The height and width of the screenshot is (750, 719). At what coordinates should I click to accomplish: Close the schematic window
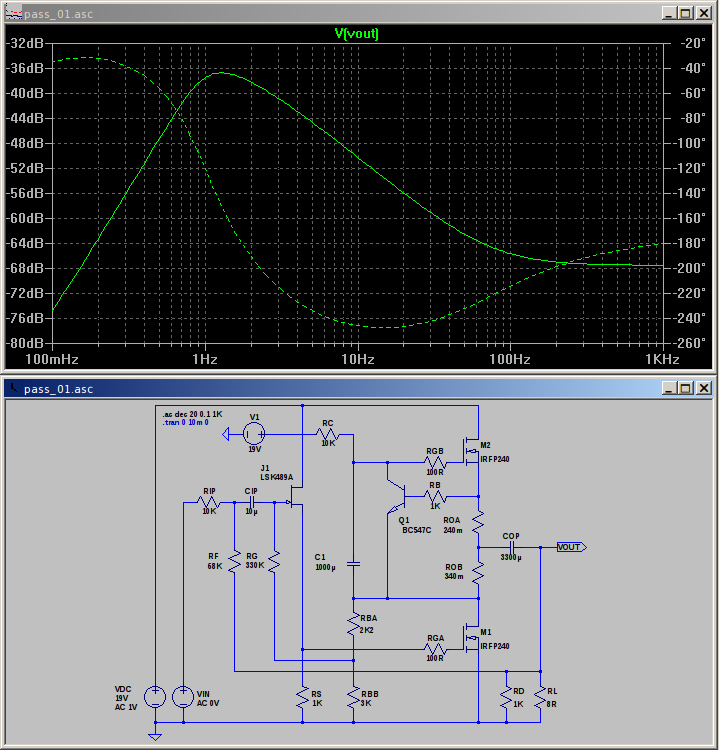tap(704, 388)
